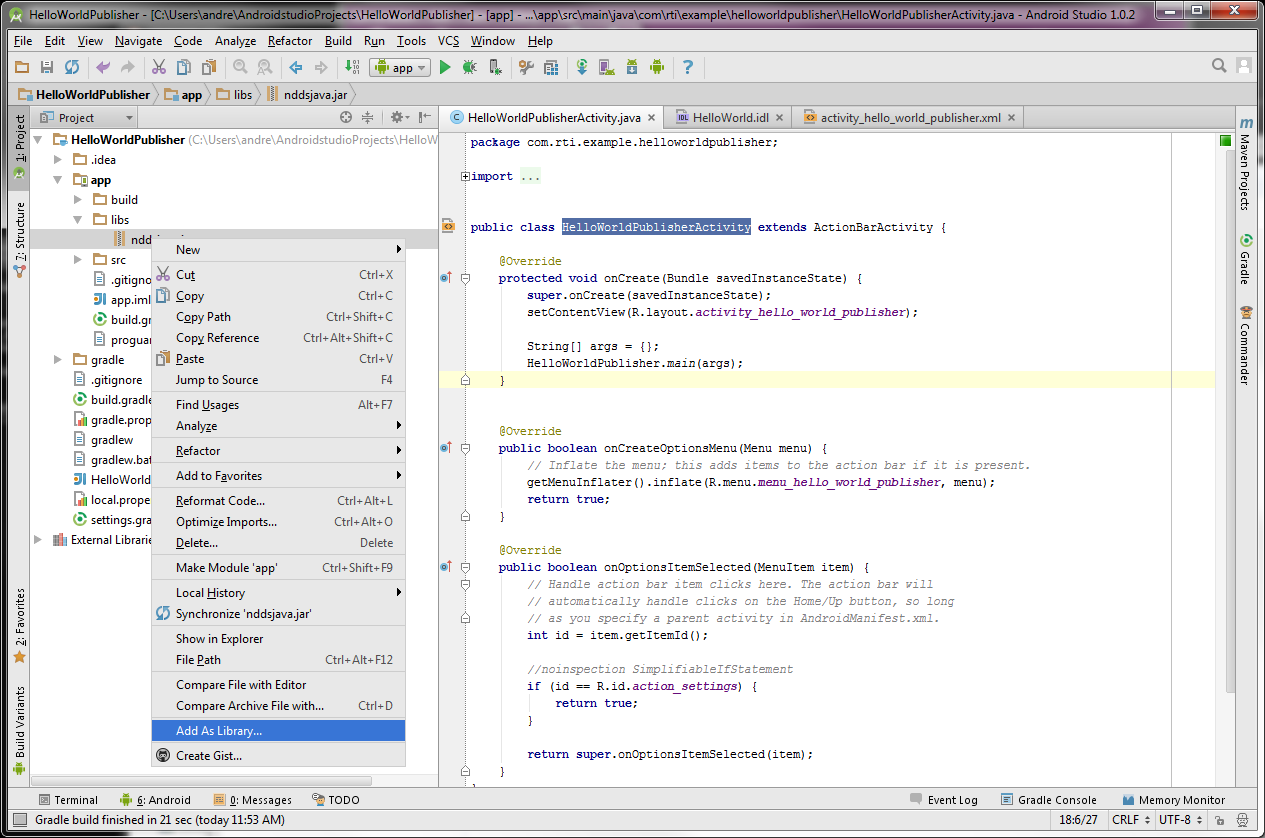Open the AVD Manager icon
Screen dimensions: 1265x838
tap(607, 67)
